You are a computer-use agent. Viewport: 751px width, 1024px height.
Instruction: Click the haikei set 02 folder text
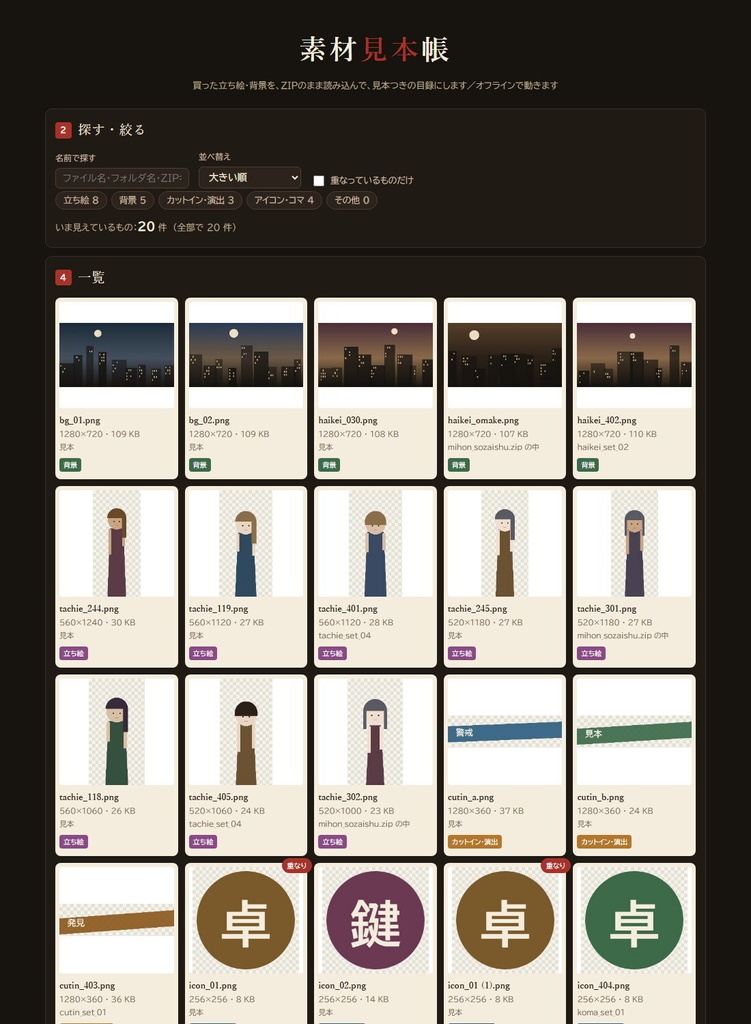[x=603, y=447]
